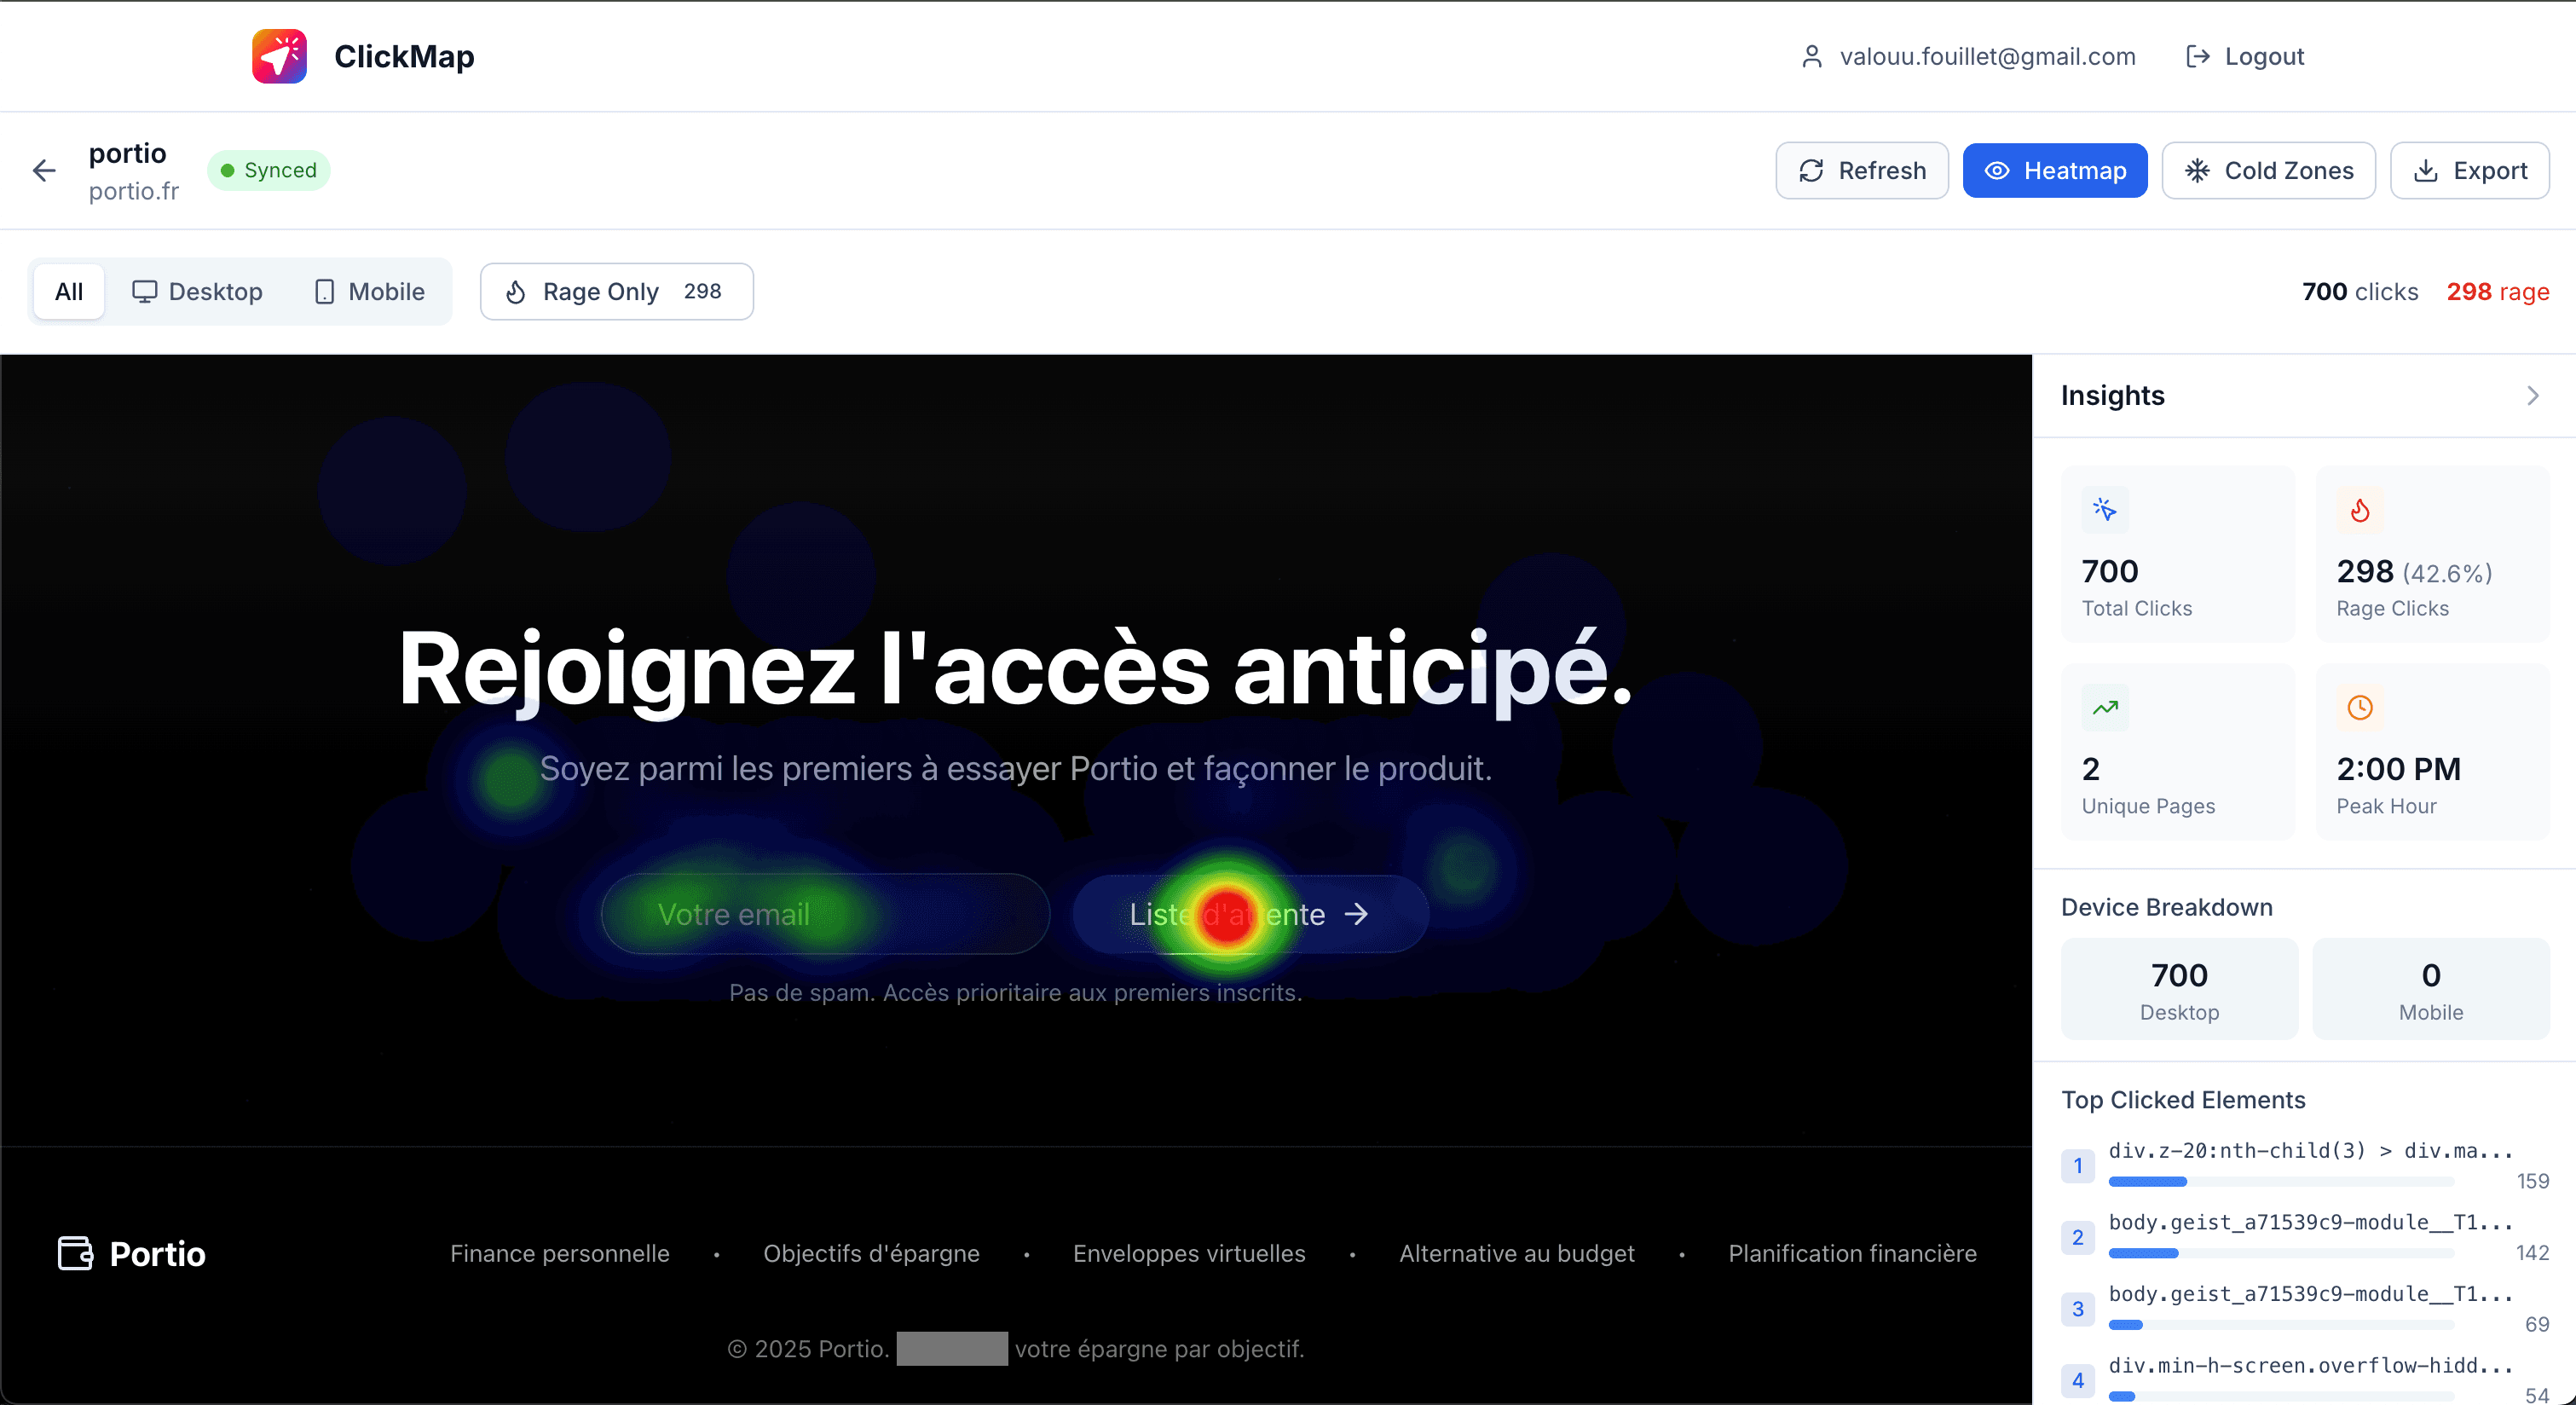Click the Portio wallet logo icon

(x=76, y=1253)
